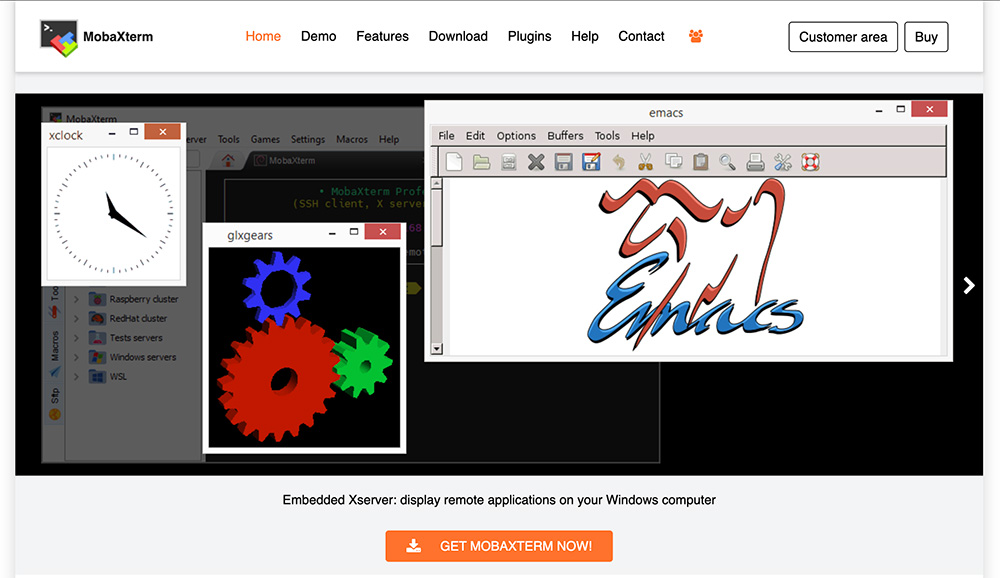Click the emacs file cabinet directory icon
Viewport: 1000px width, 578px height.
tap(508, 162)
